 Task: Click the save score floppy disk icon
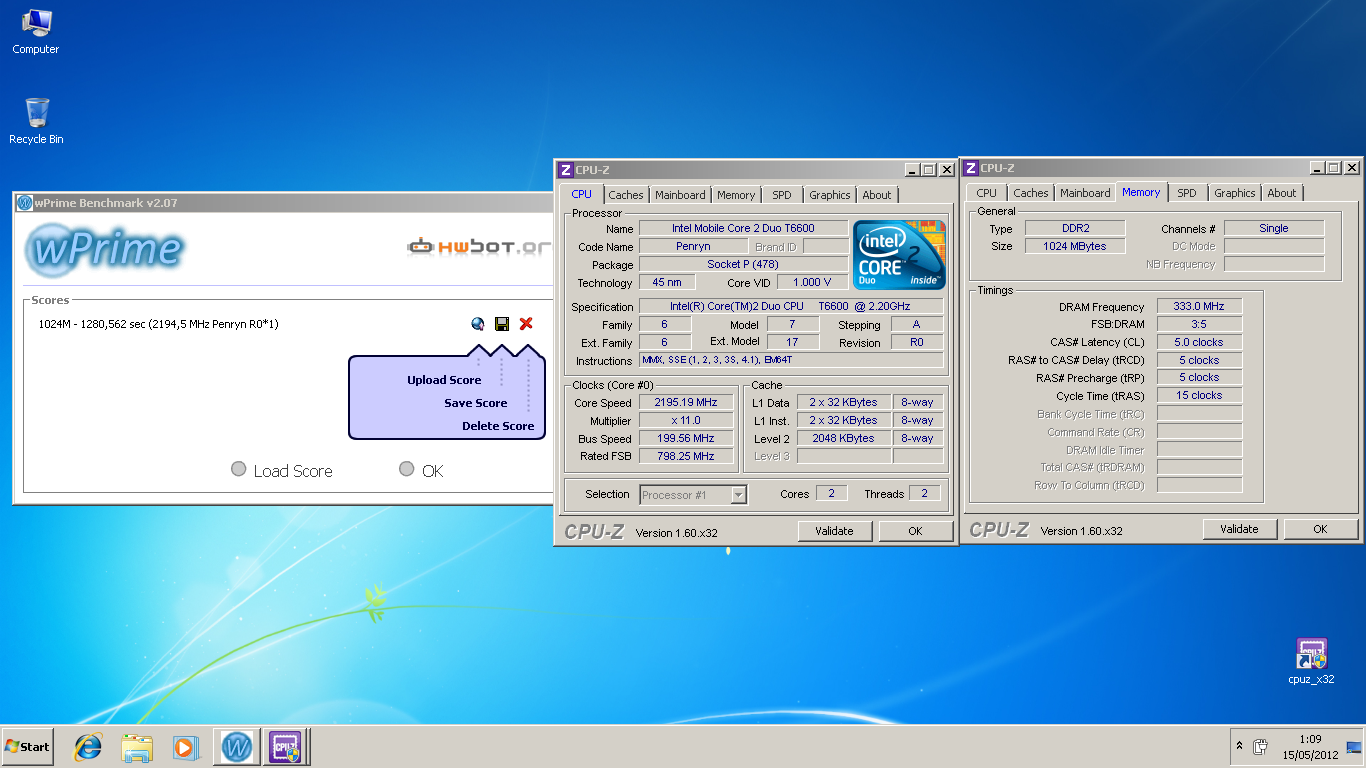coord(502,324)
